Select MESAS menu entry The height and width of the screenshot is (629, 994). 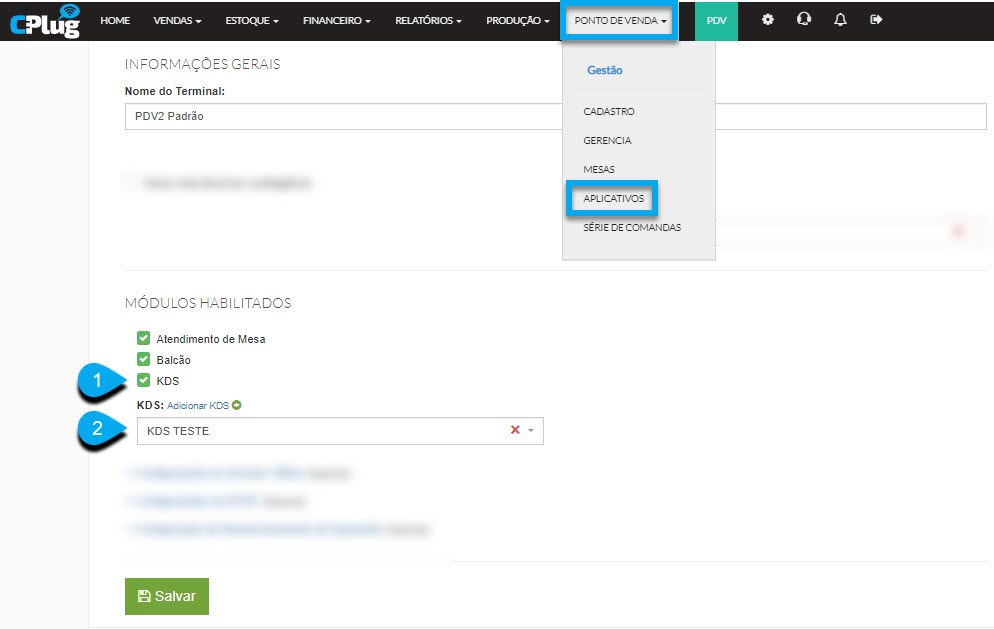point(599,169)
